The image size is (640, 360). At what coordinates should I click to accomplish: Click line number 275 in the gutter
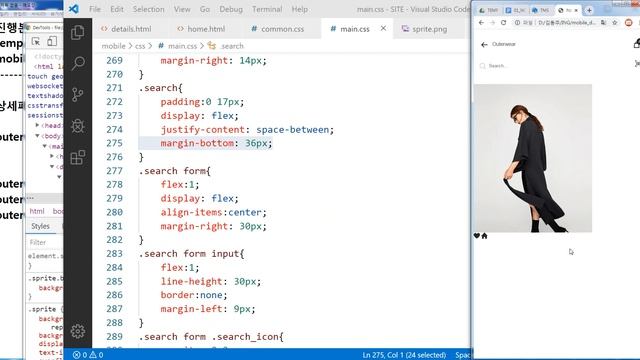click(x=114, y=143)
